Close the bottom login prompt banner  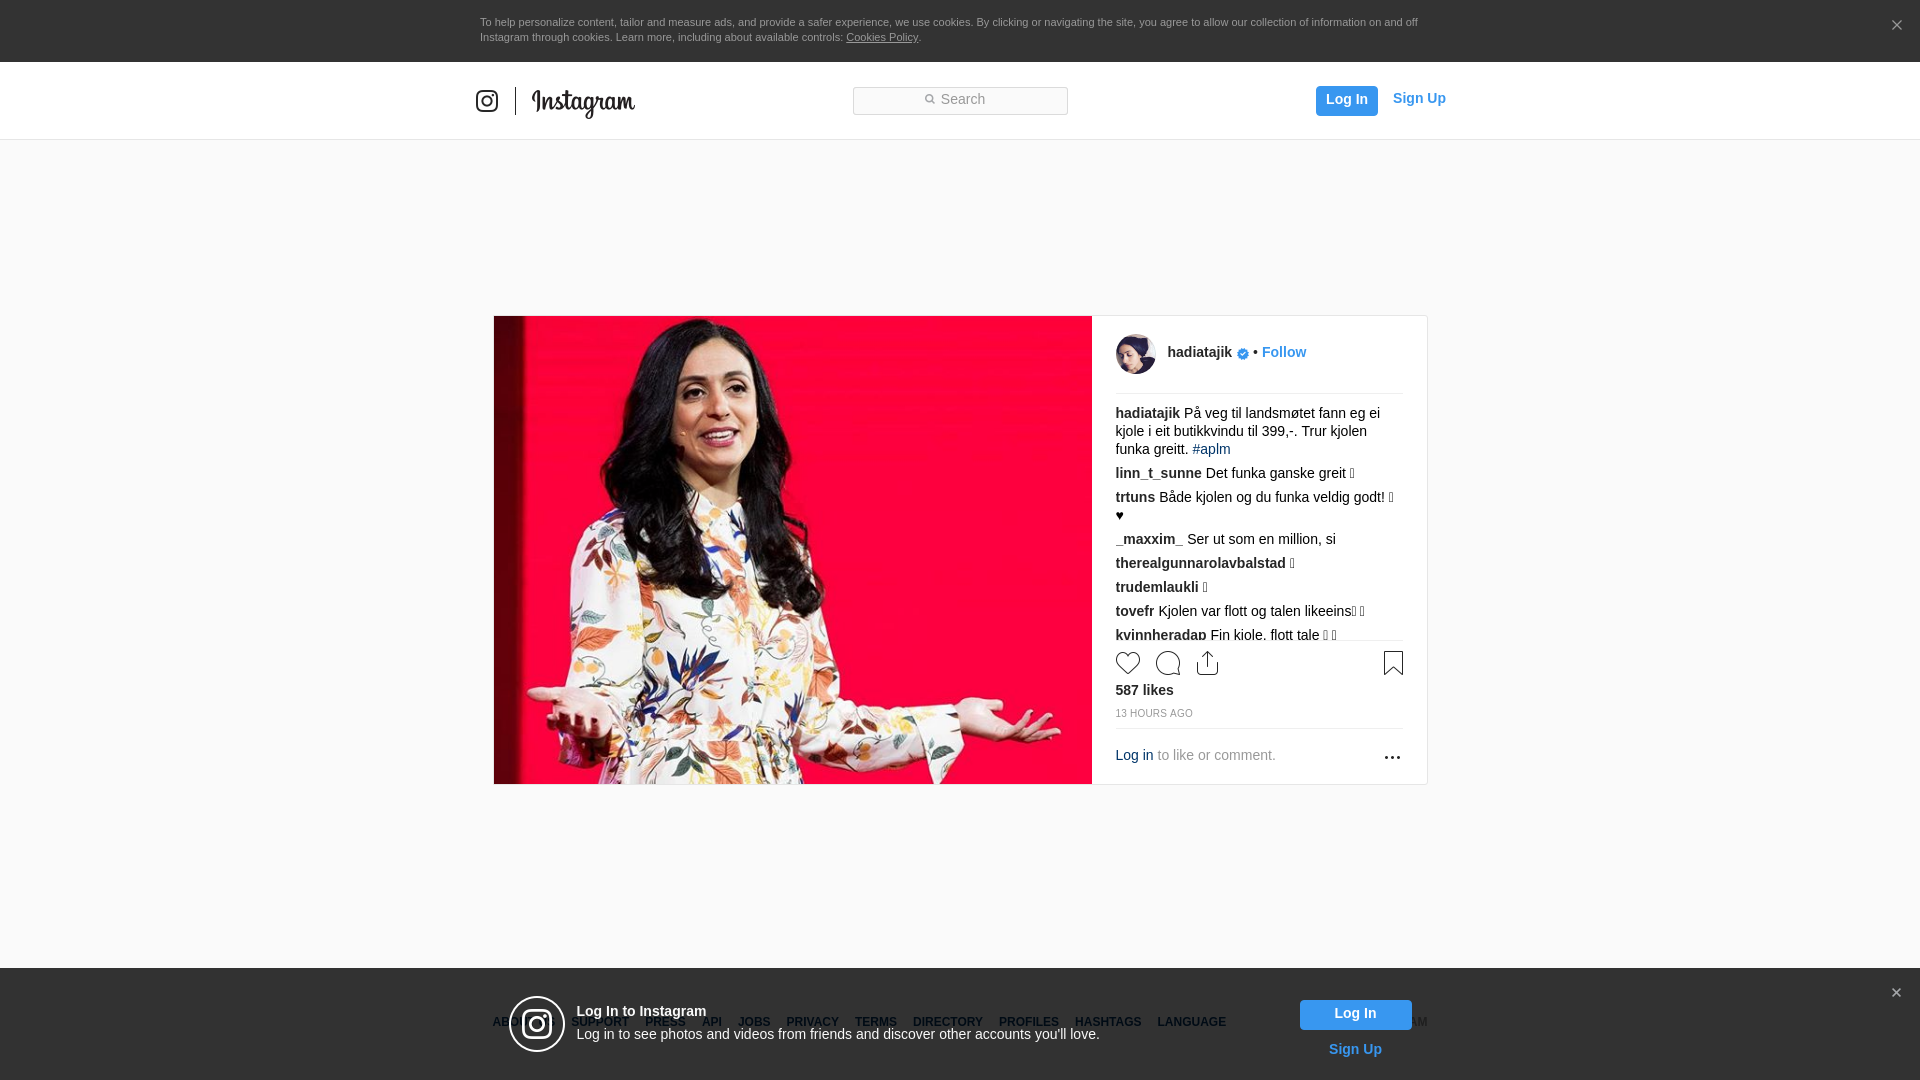click(1896, 993)
